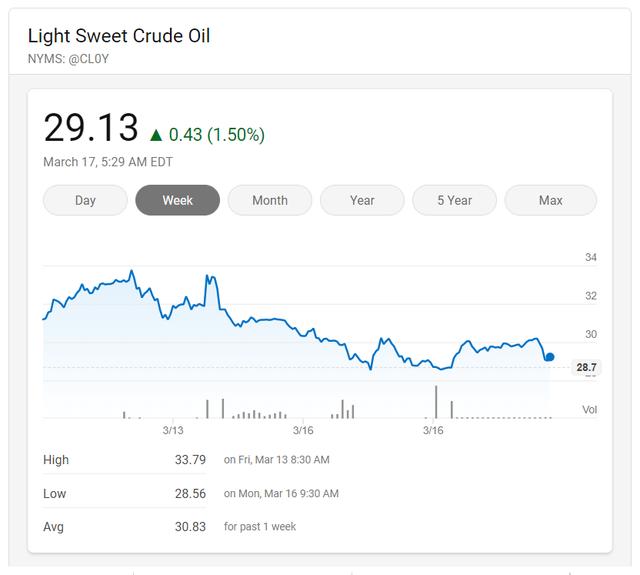Click the Vol label beside volume bars
640x575 pixels.
click(591, 410)
